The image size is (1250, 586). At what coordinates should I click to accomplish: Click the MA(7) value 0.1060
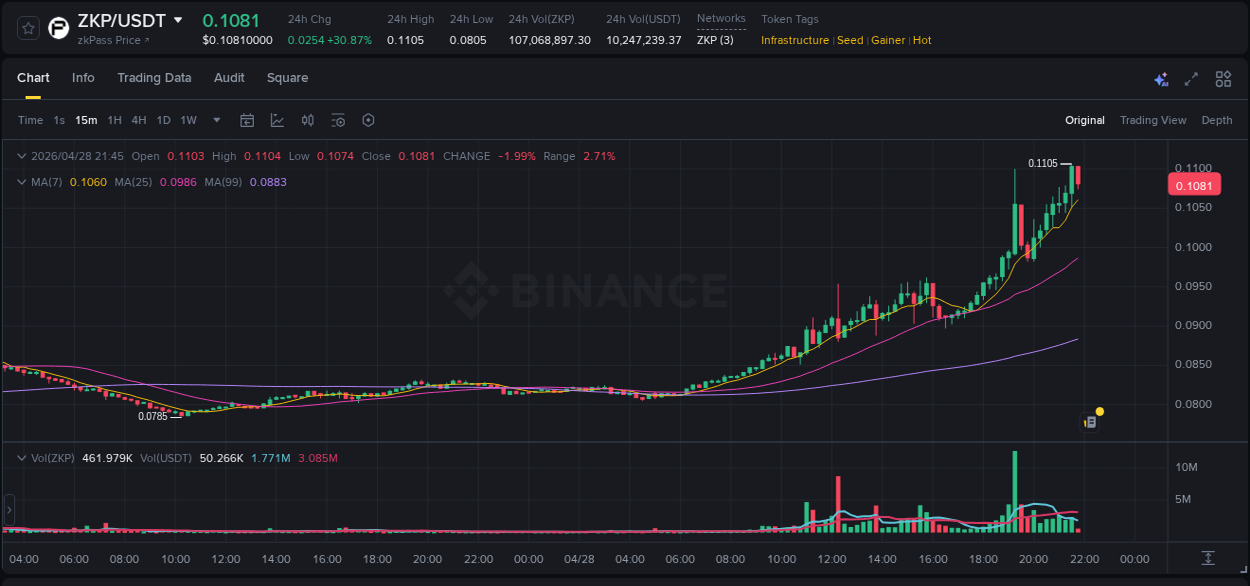(87, 182)
